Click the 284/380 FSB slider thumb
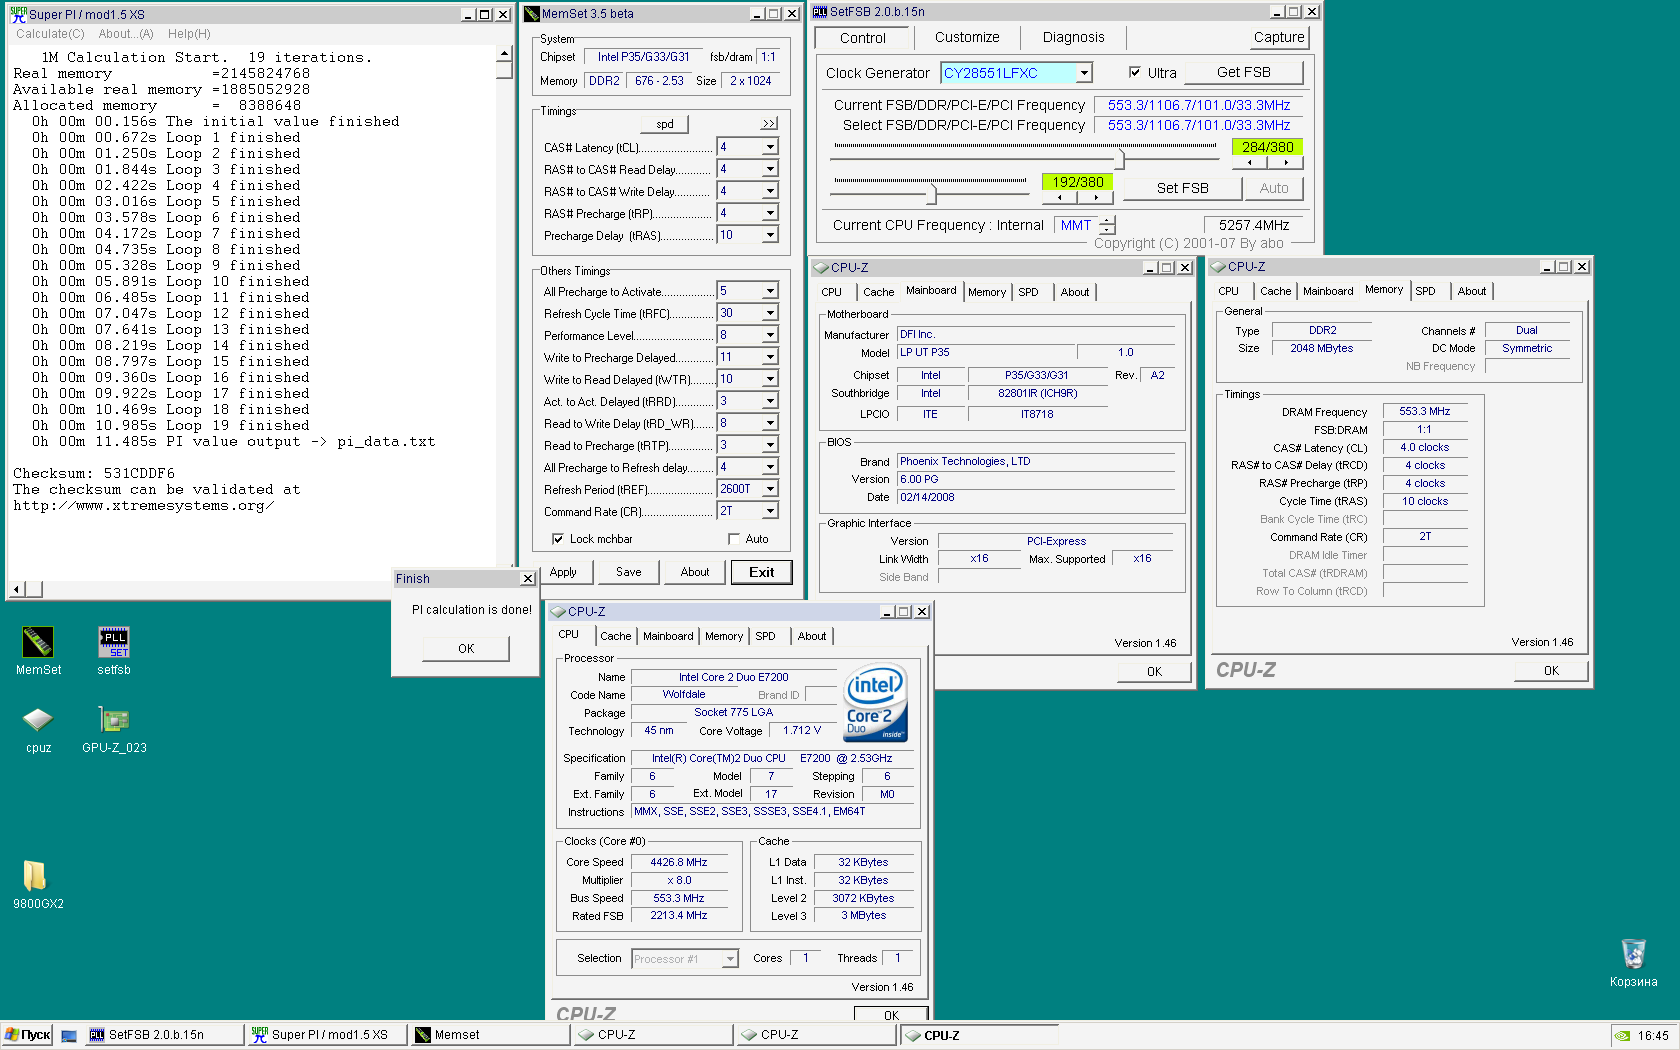The height and width of the screenshot is (1050, 1680). pos(1120,158)
